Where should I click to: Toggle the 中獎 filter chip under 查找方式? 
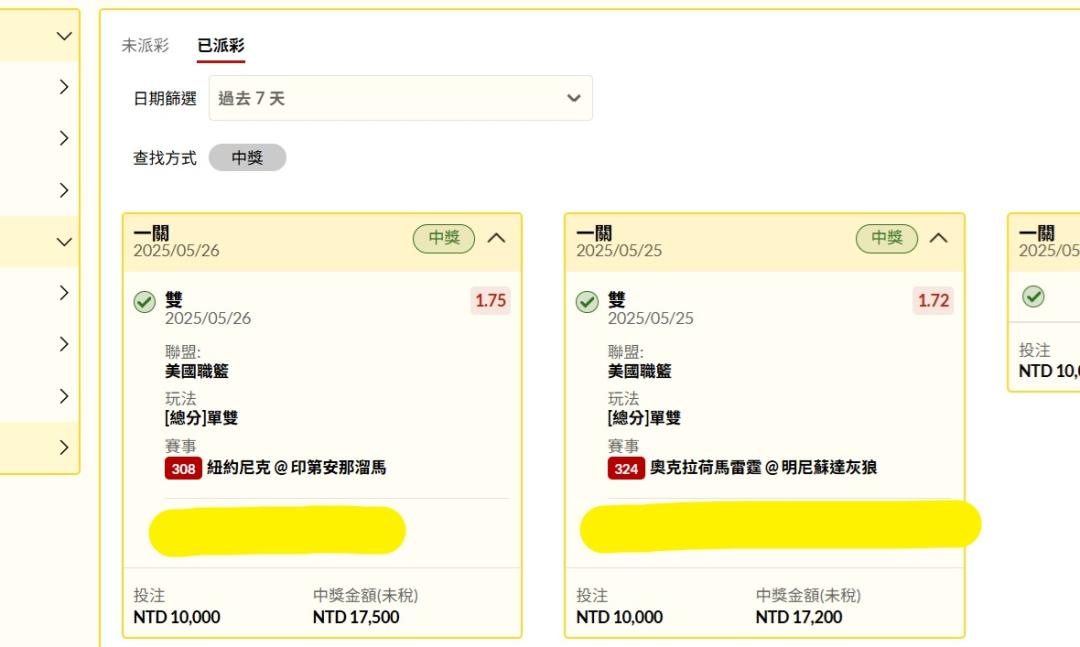click(x=247, y=158)
